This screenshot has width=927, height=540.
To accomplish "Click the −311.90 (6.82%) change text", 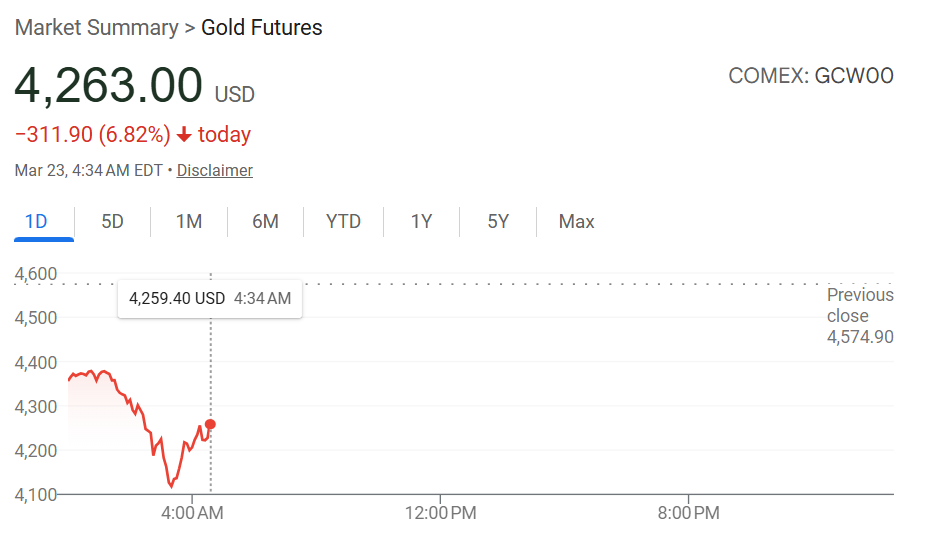I will pos(92,135).
